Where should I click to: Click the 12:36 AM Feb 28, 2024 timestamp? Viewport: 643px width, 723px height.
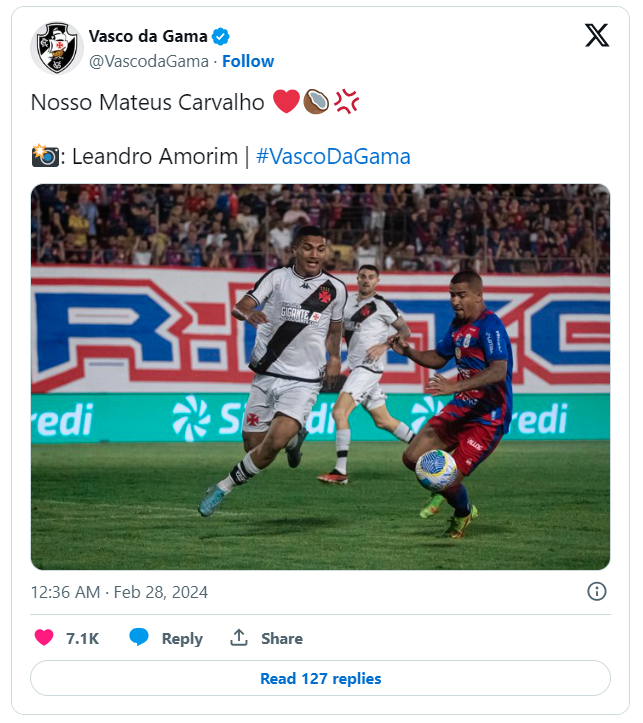pyautogui.click(x=119, y=592)
